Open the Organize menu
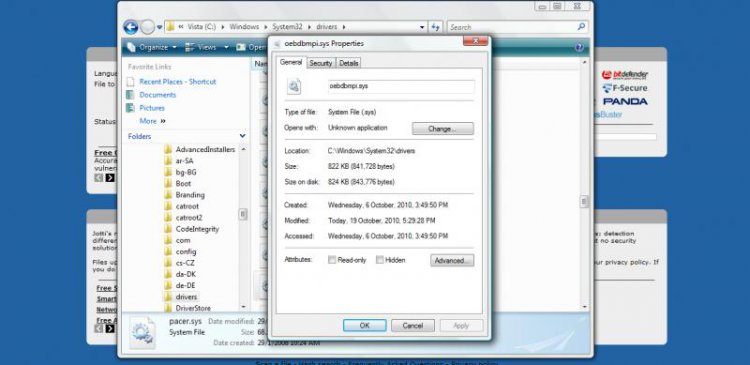The width and height of the screenshot is (750, 365). click(152, 47)
